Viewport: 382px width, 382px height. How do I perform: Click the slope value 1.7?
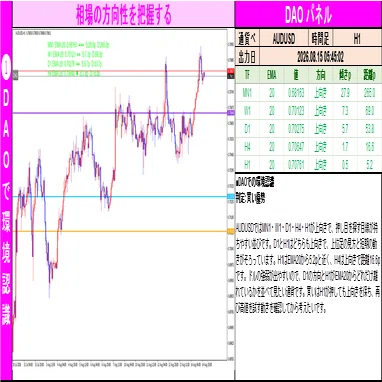point(345,147)
